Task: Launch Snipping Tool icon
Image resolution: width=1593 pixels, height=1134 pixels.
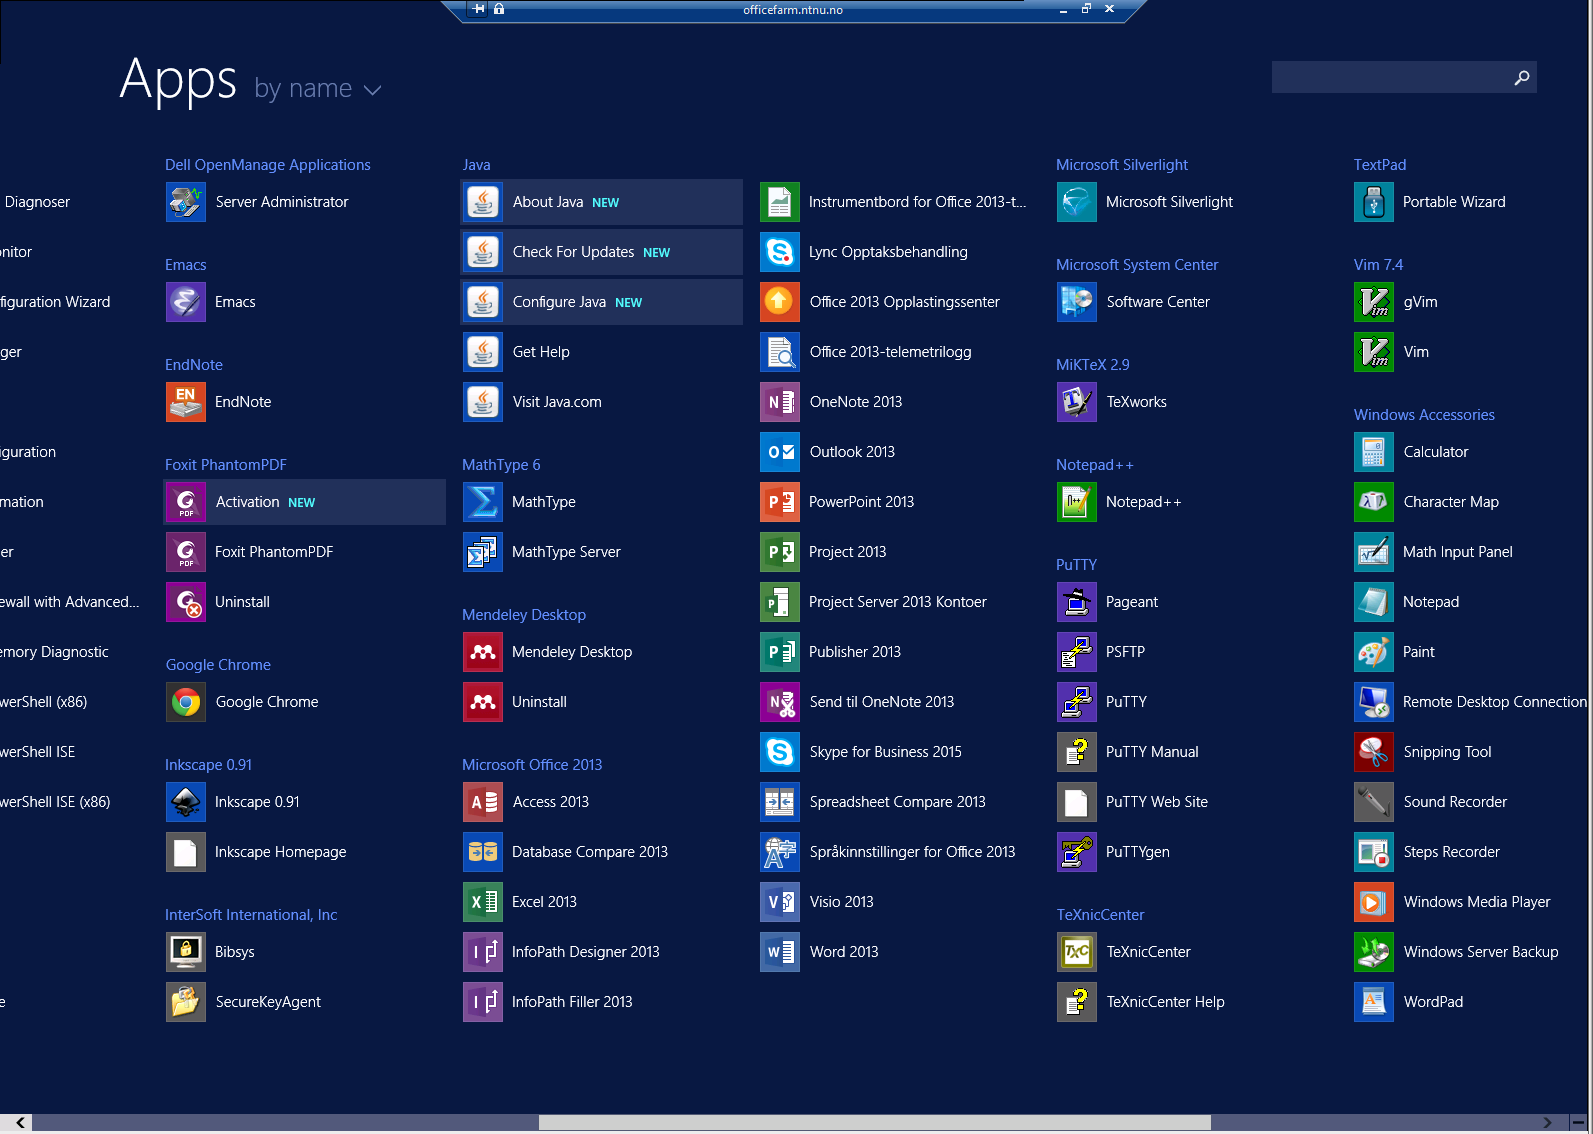Action: coord(1374,752)
